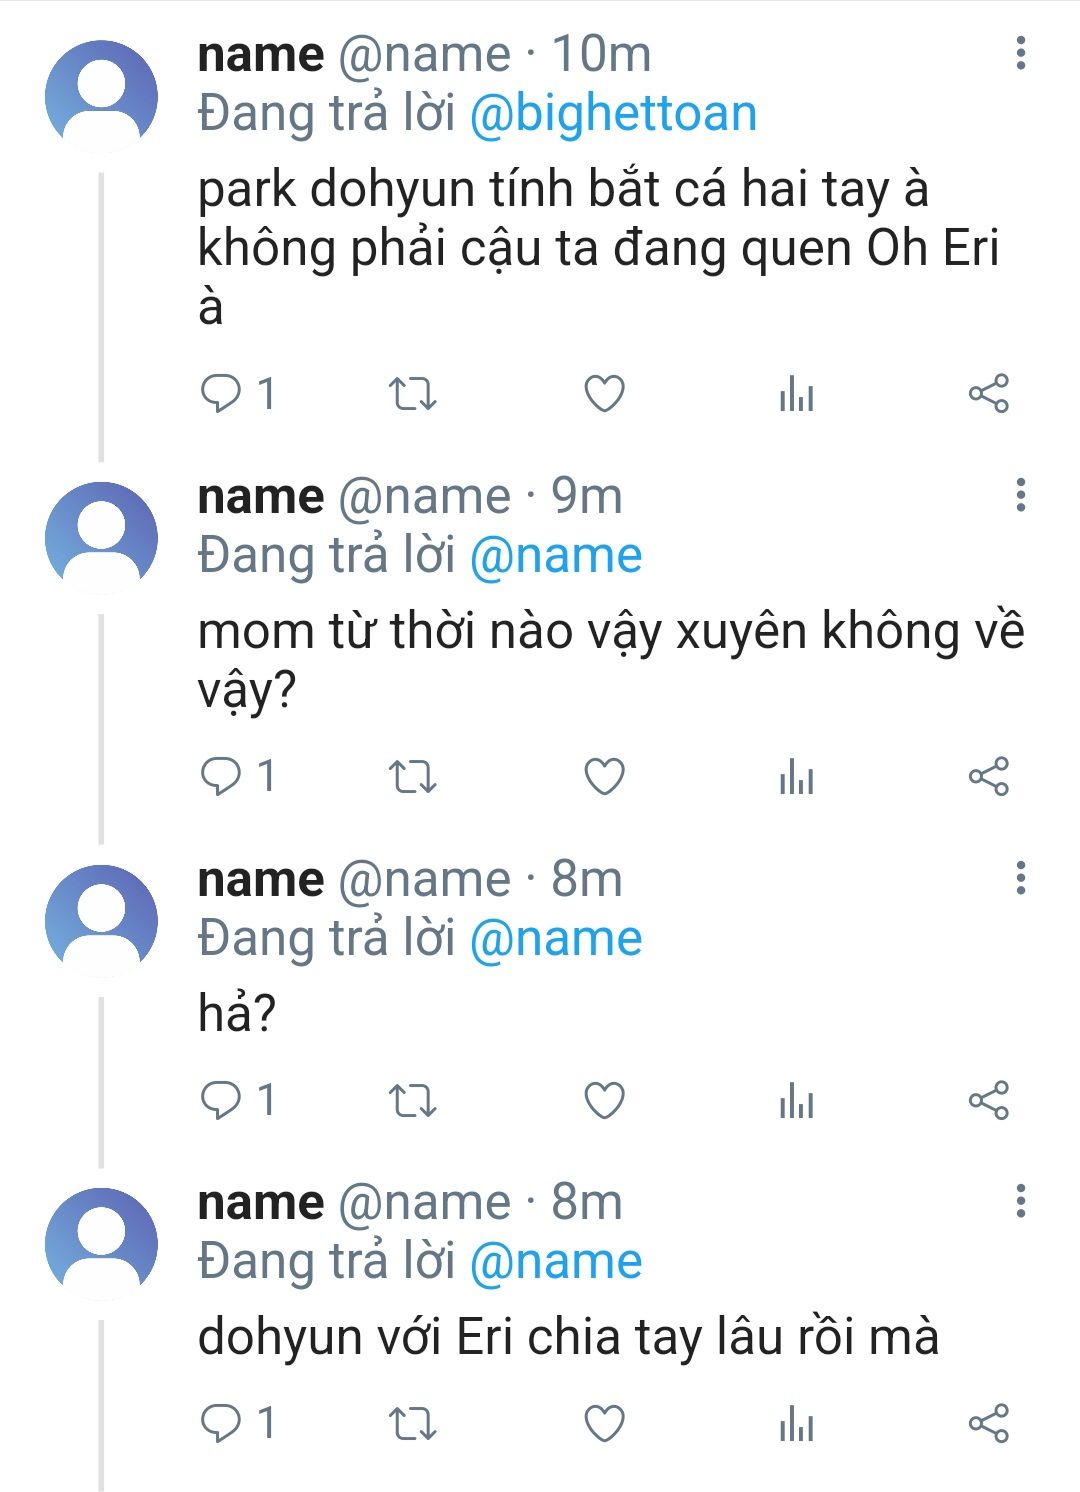1080x1492 pixels.
Task: Open more options on the 10m tweet
Action: pyautogui.click(x=1020, y=54)
